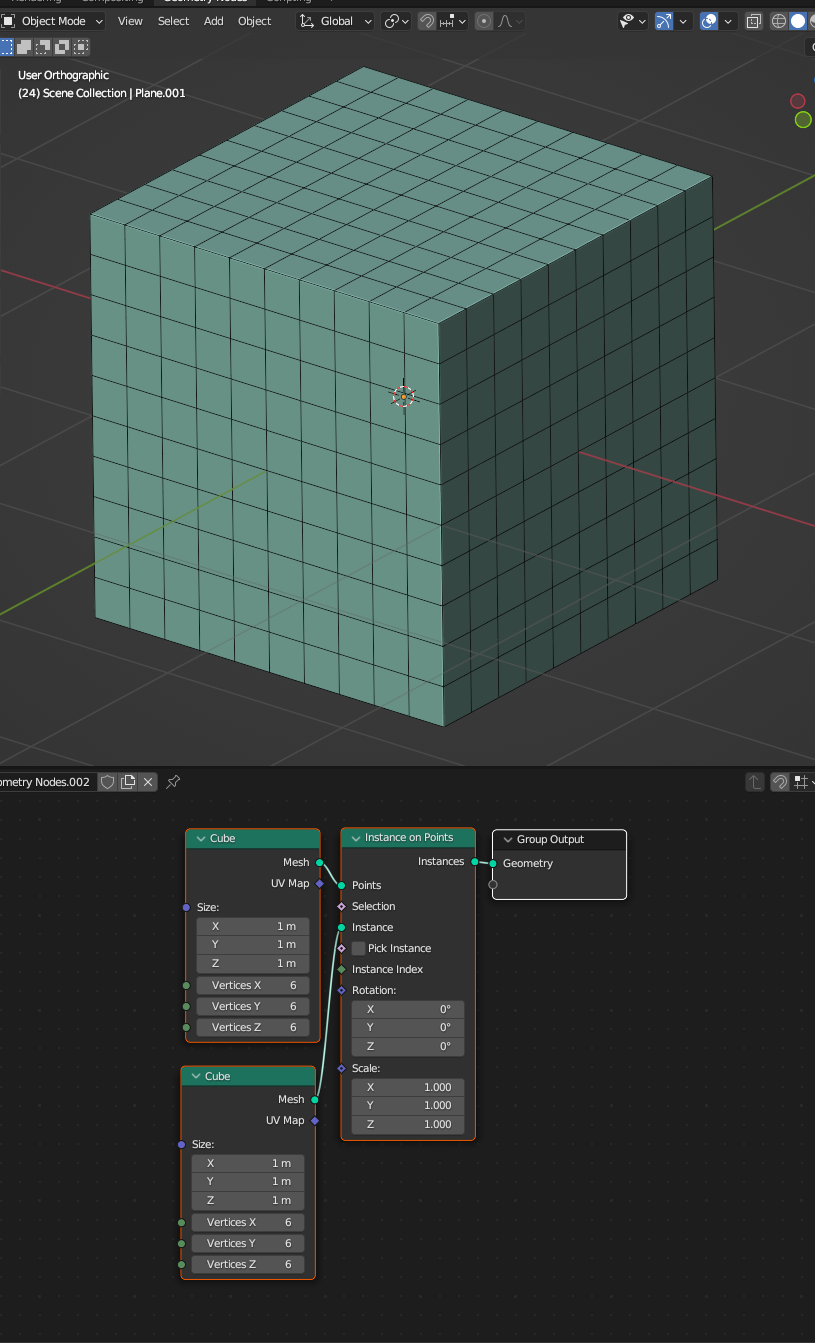Open the View menu

tap(130, 20)
